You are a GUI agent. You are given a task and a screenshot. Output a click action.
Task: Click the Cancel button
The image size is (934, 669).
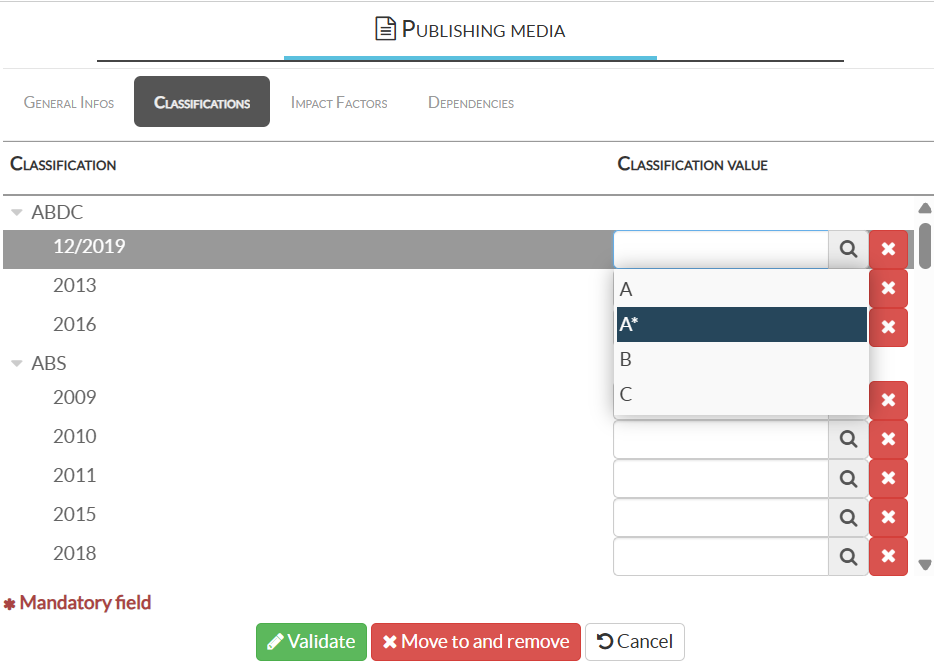point(634,641)
